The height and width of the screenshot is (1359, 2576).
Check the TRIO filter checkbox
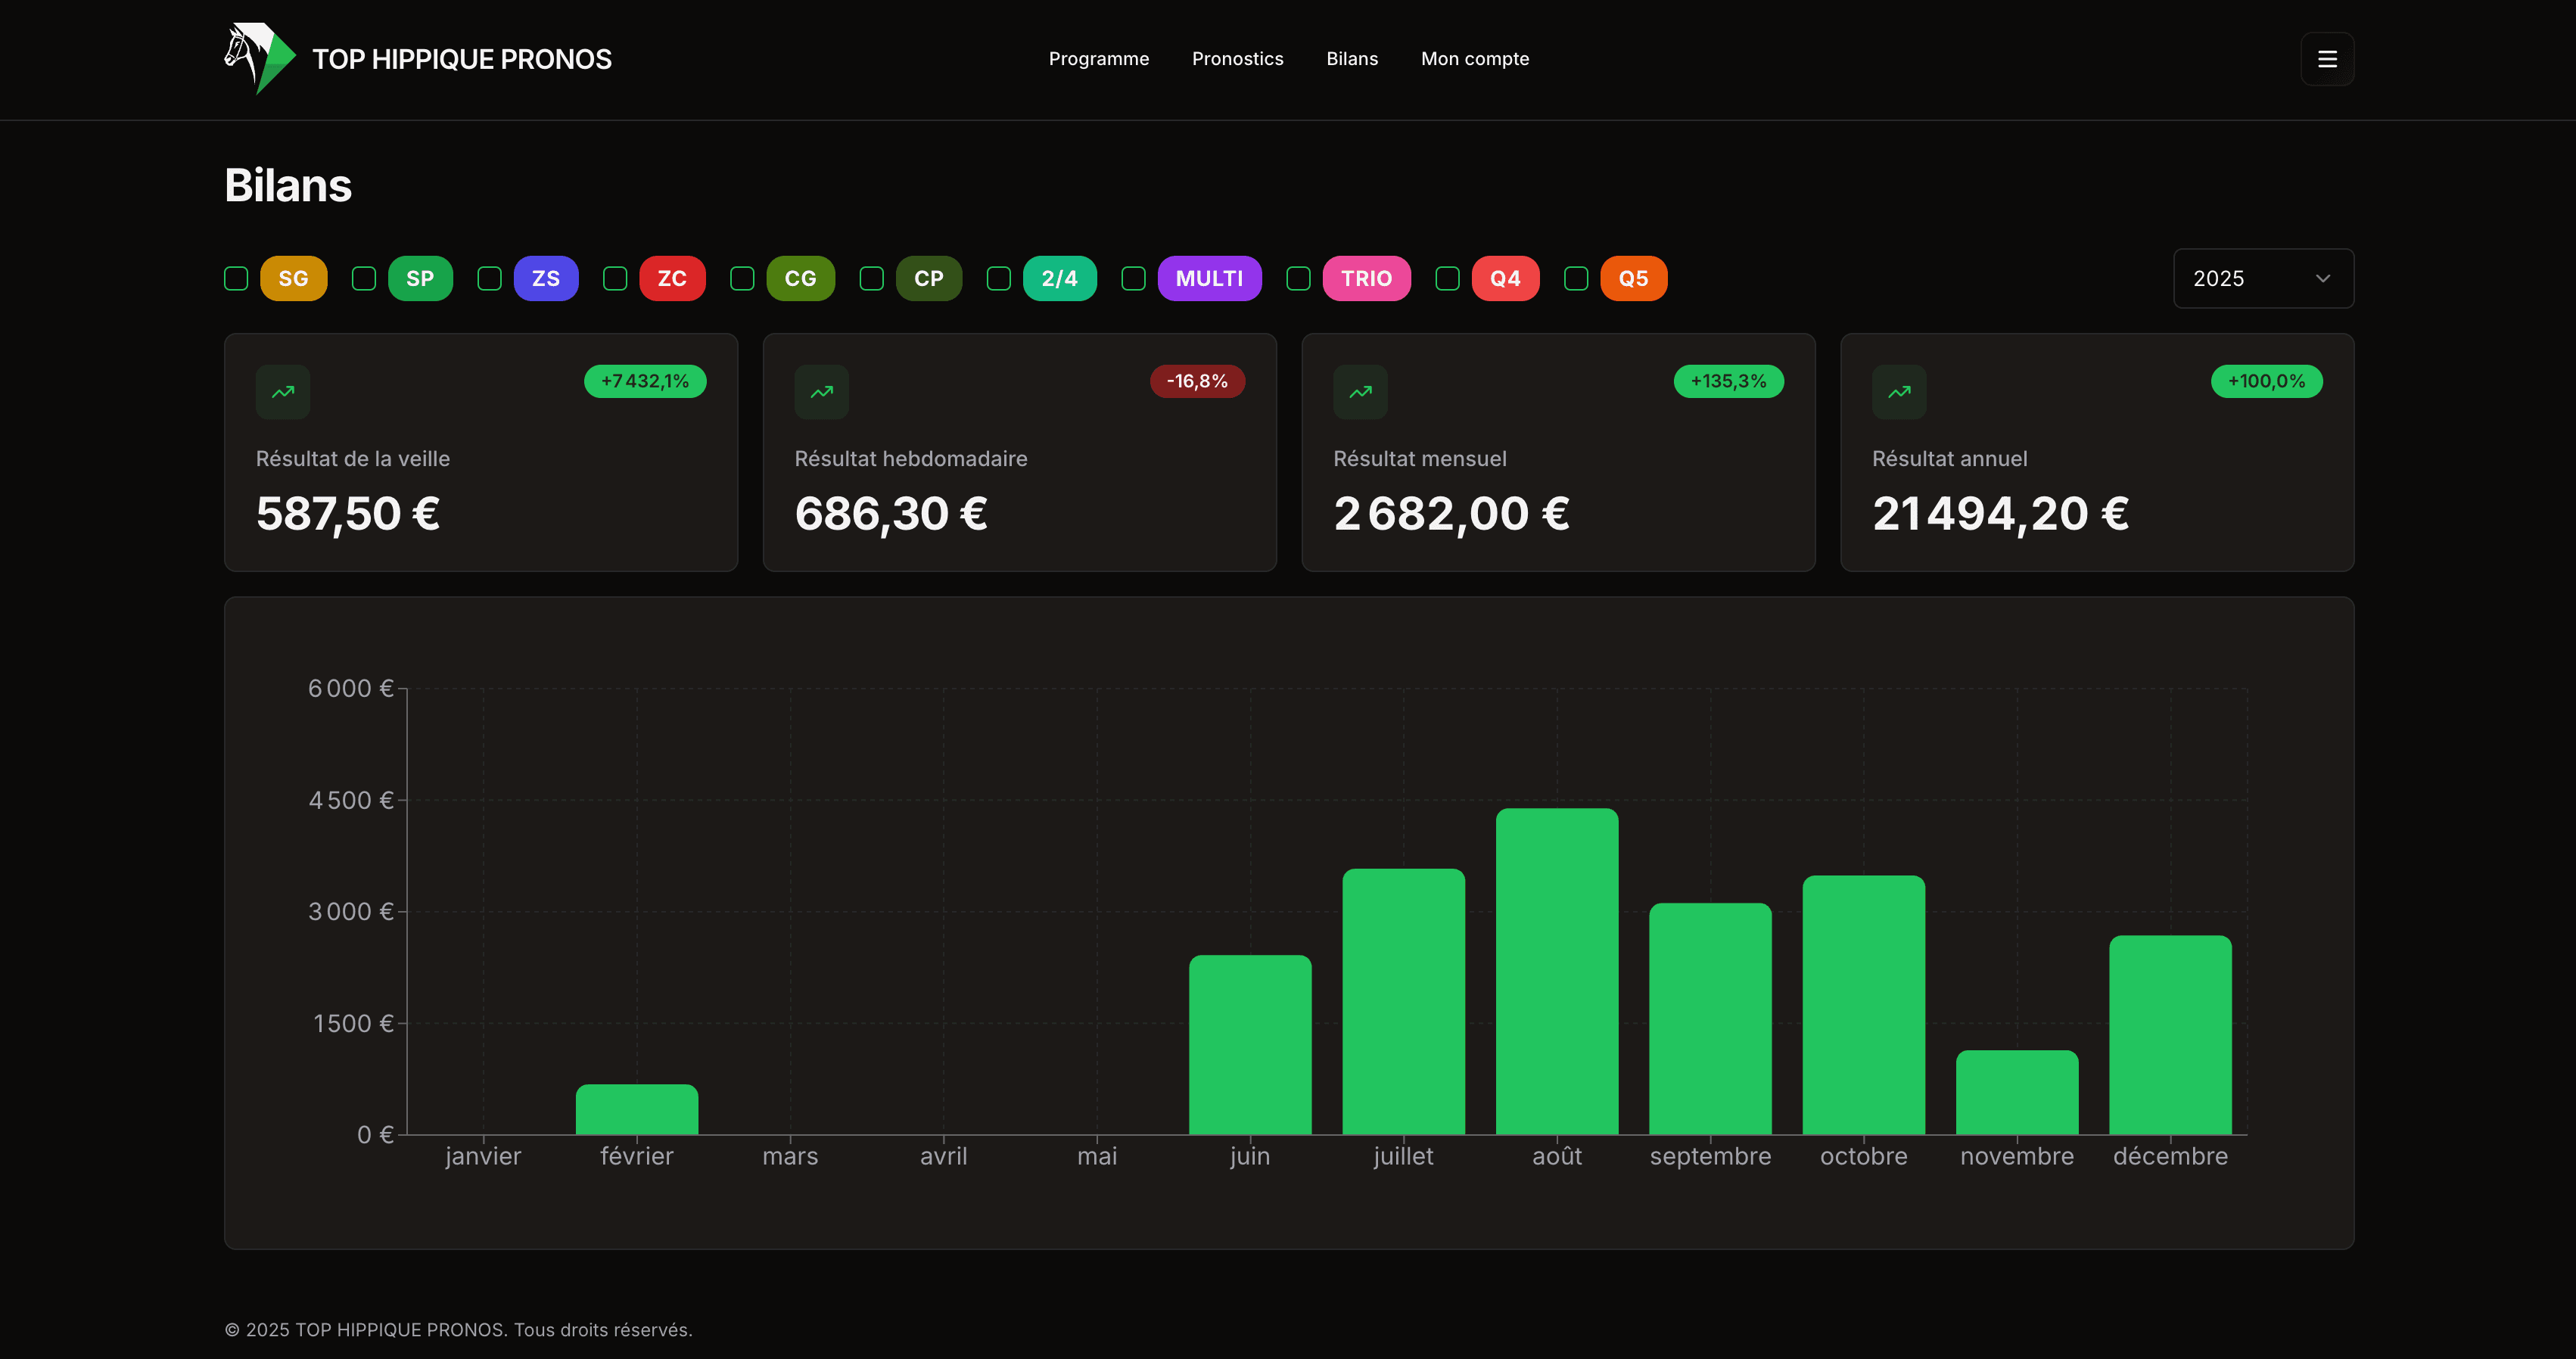(x=1298, y=279)
